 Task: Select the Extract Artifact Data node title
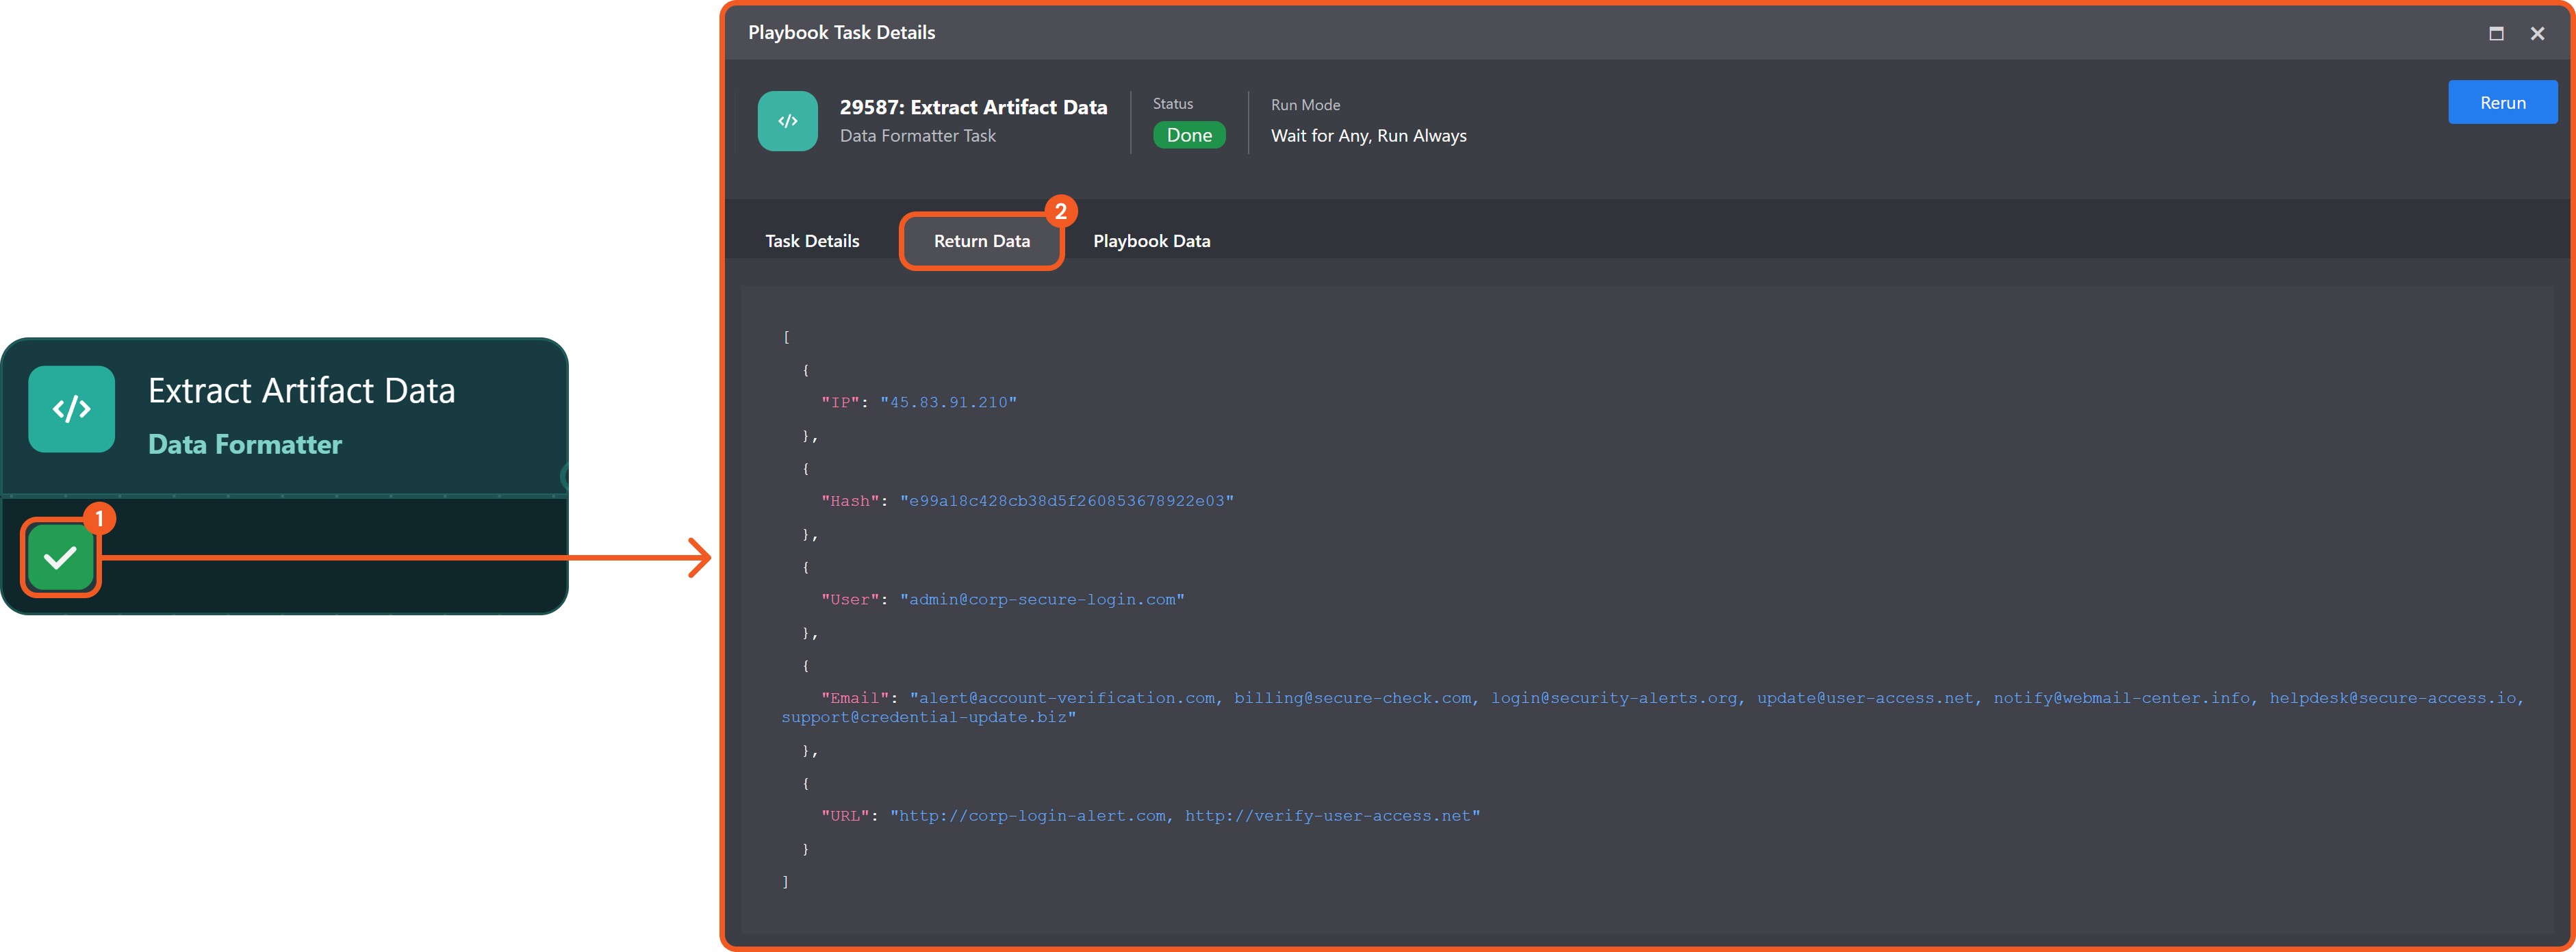[301, 390]
